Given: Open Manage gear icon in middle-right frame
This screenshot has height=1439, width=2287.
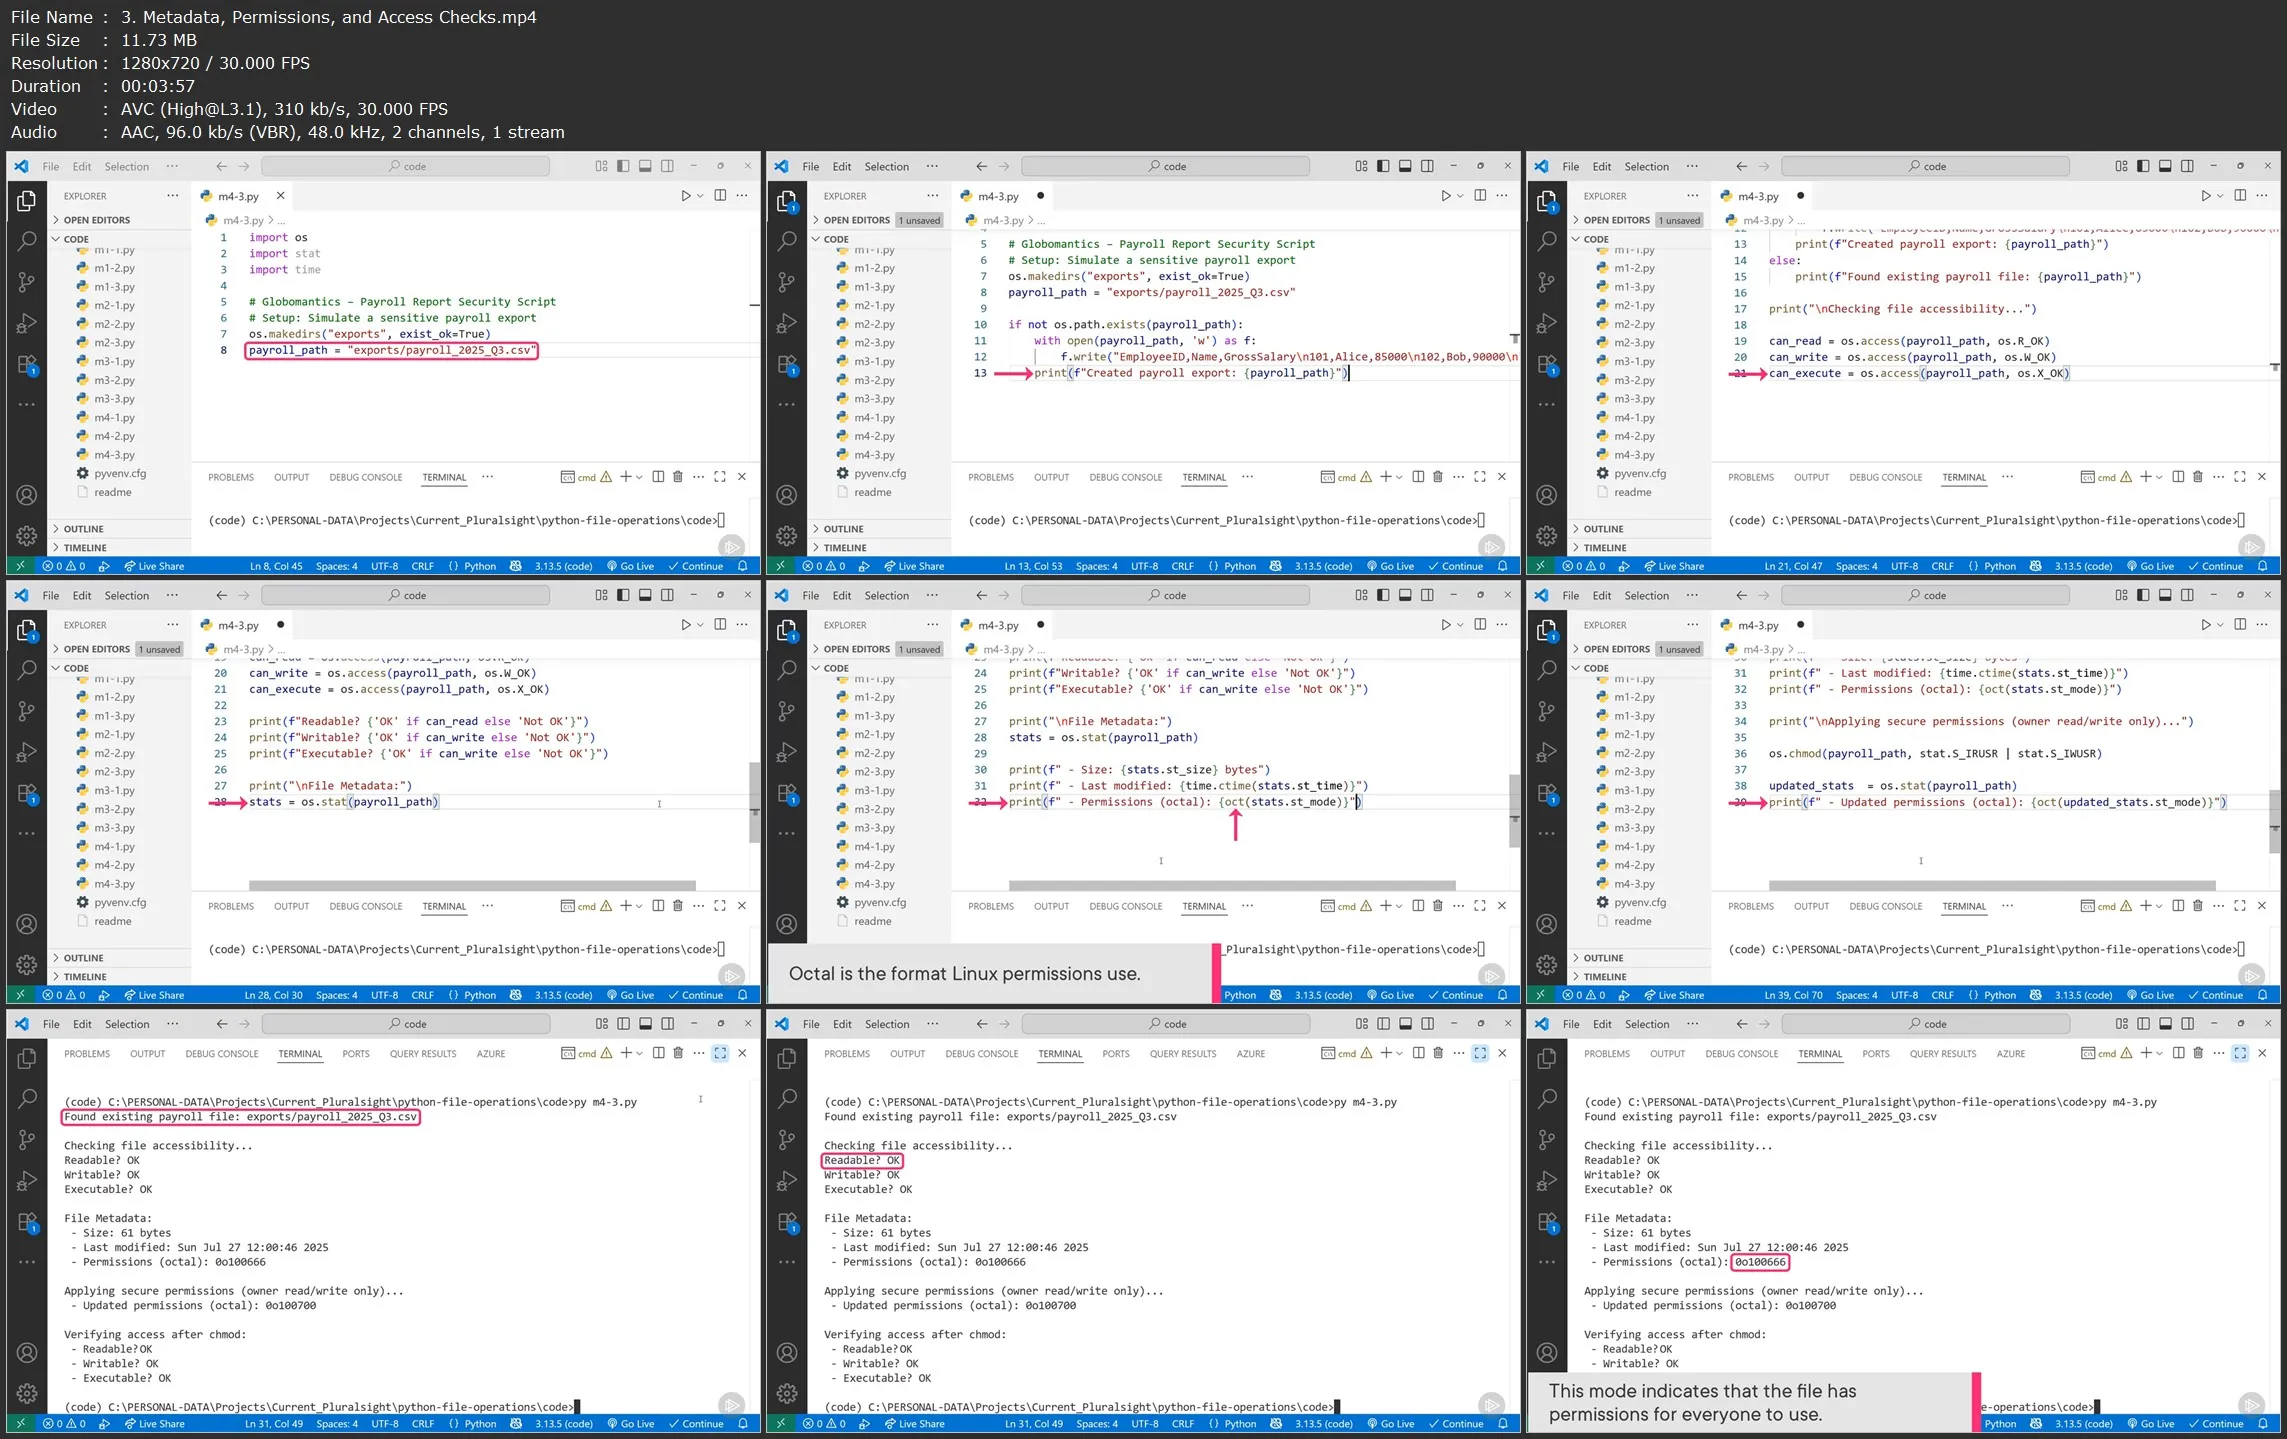Looking at the screenshot, I should click(x=1547, y=964).
